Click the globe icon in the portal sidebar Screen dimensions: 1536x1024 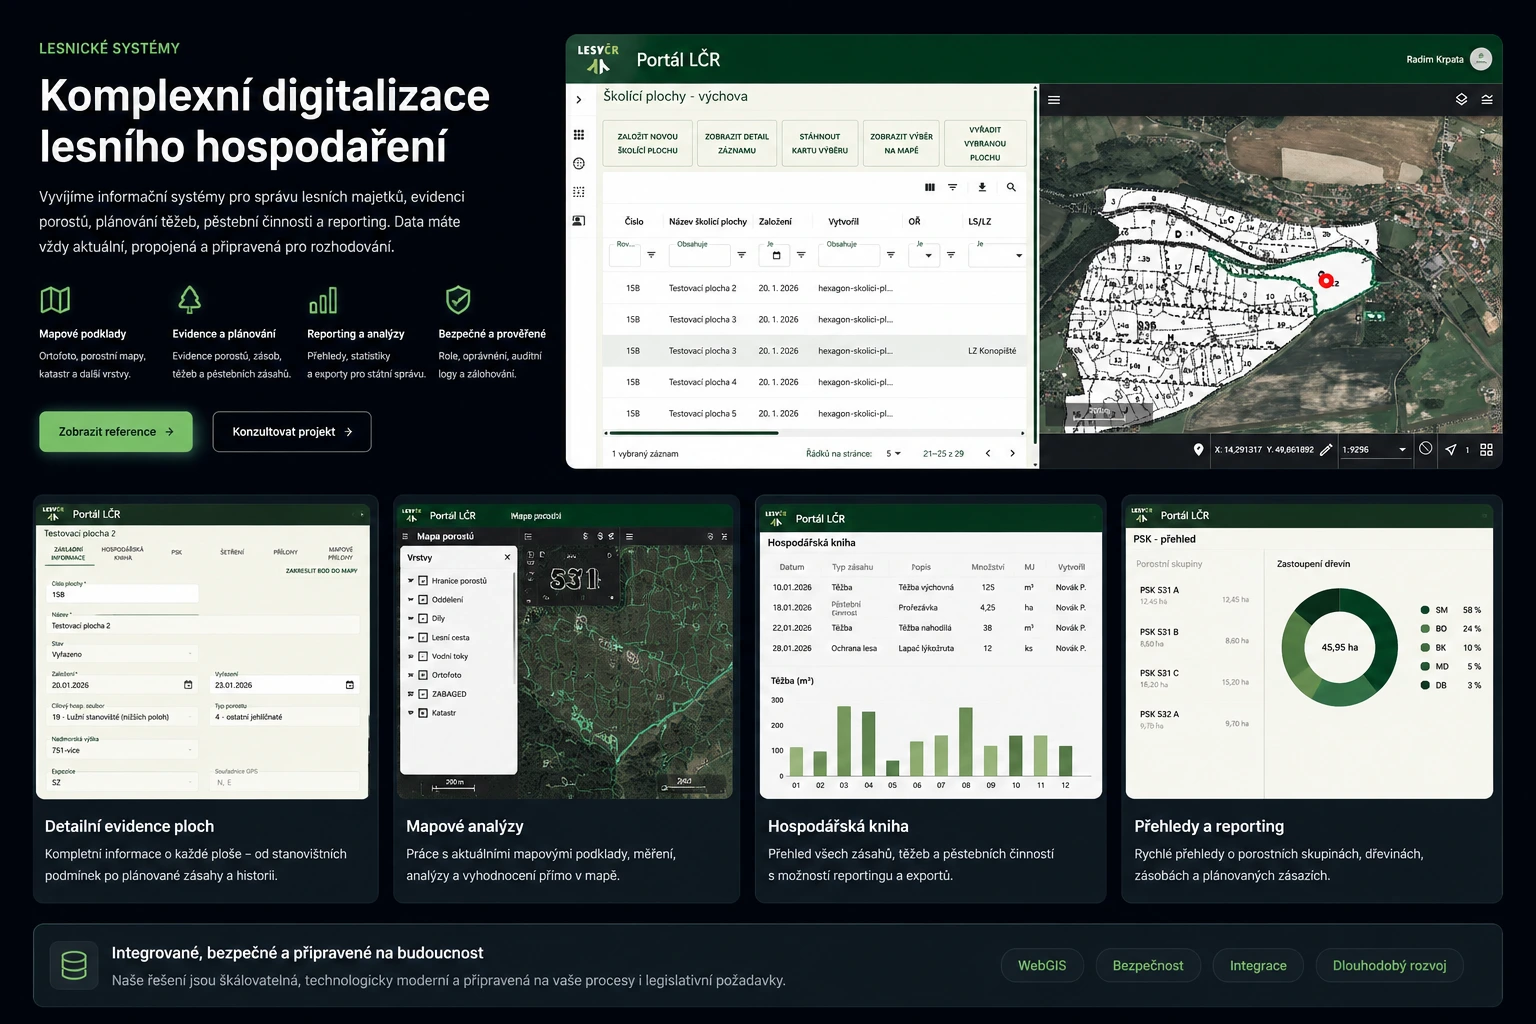pos(579,163)
